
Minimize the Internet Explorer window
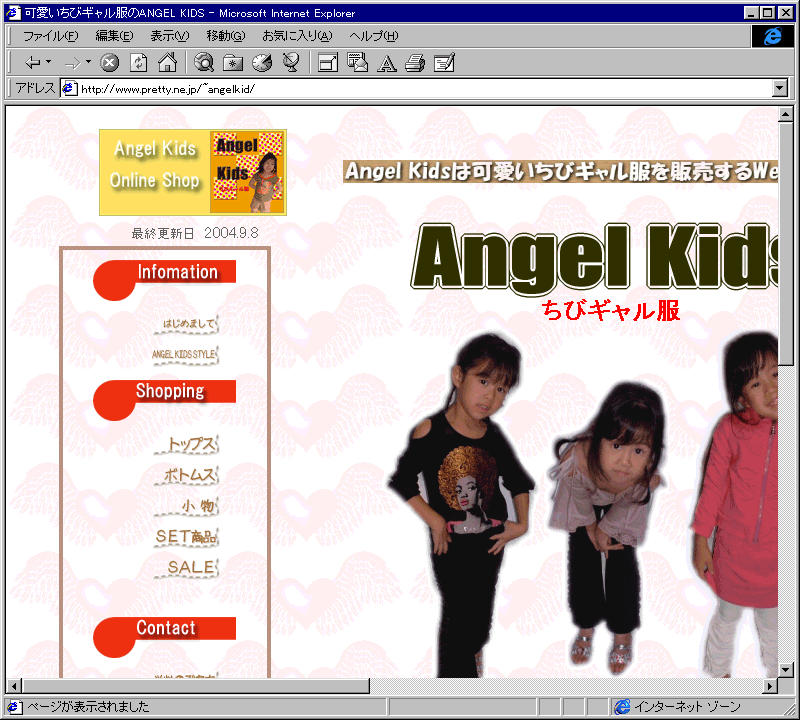pos(751,13)
